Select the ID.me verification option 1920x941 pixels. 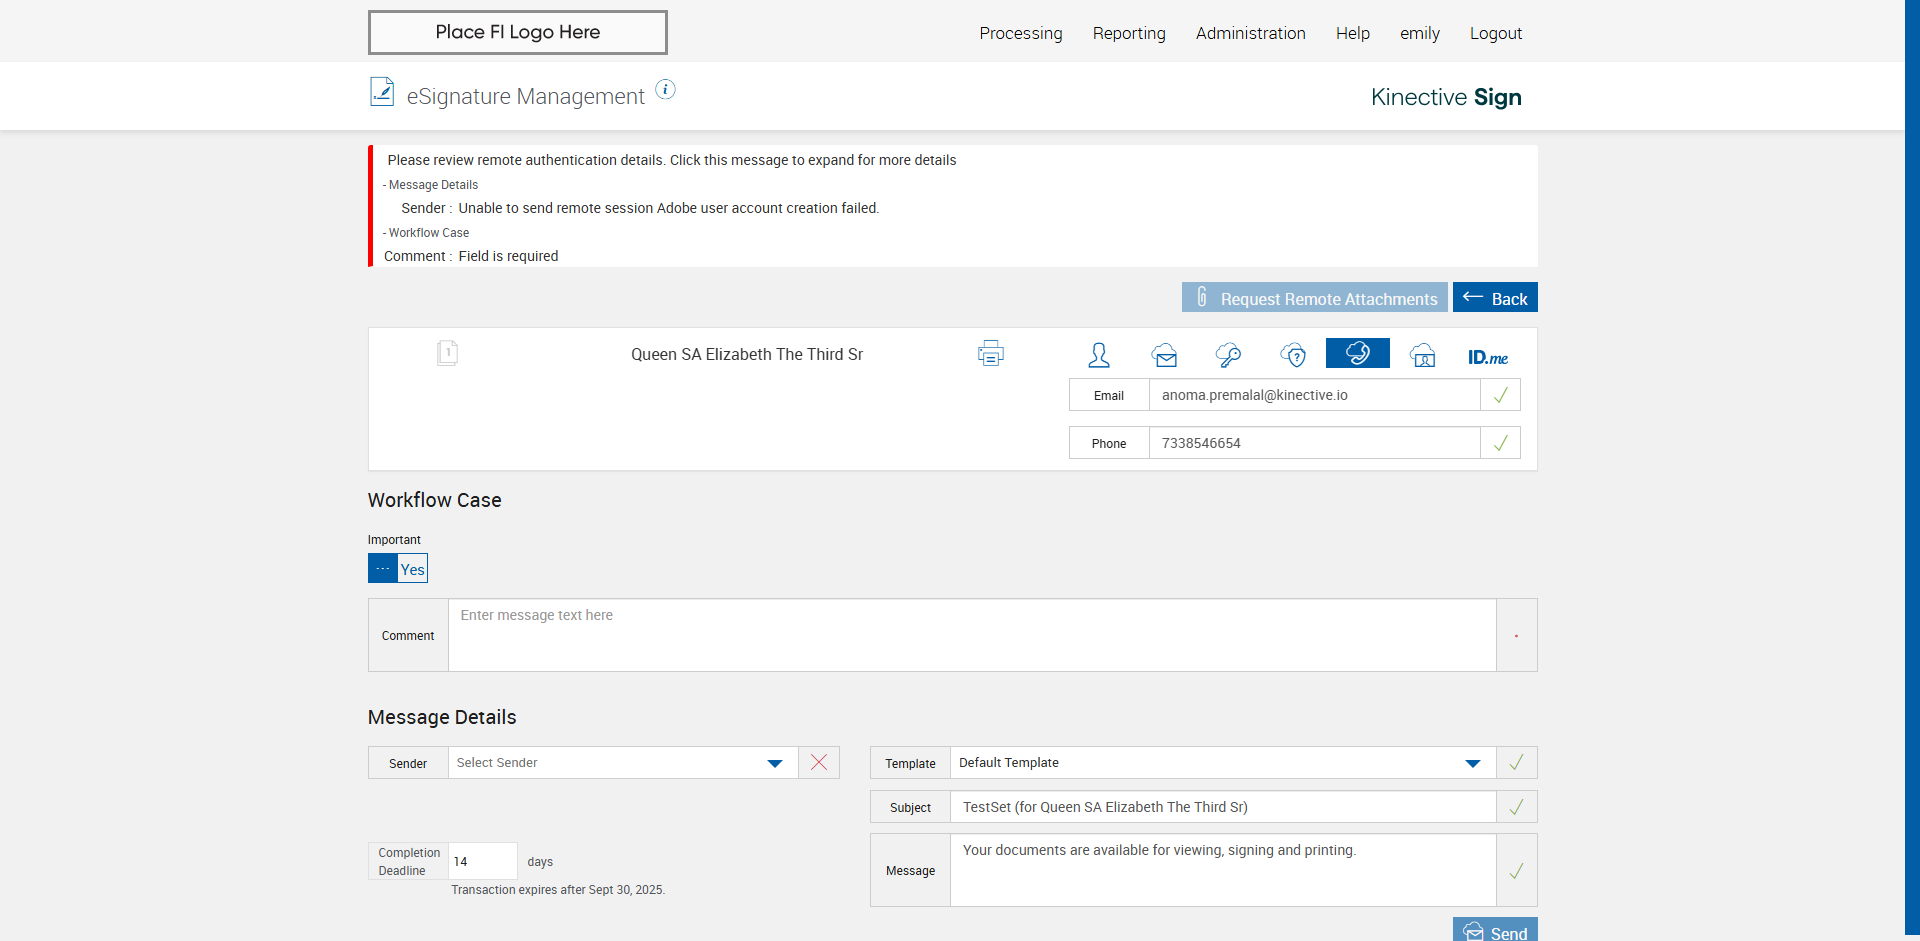point(1487,357)
